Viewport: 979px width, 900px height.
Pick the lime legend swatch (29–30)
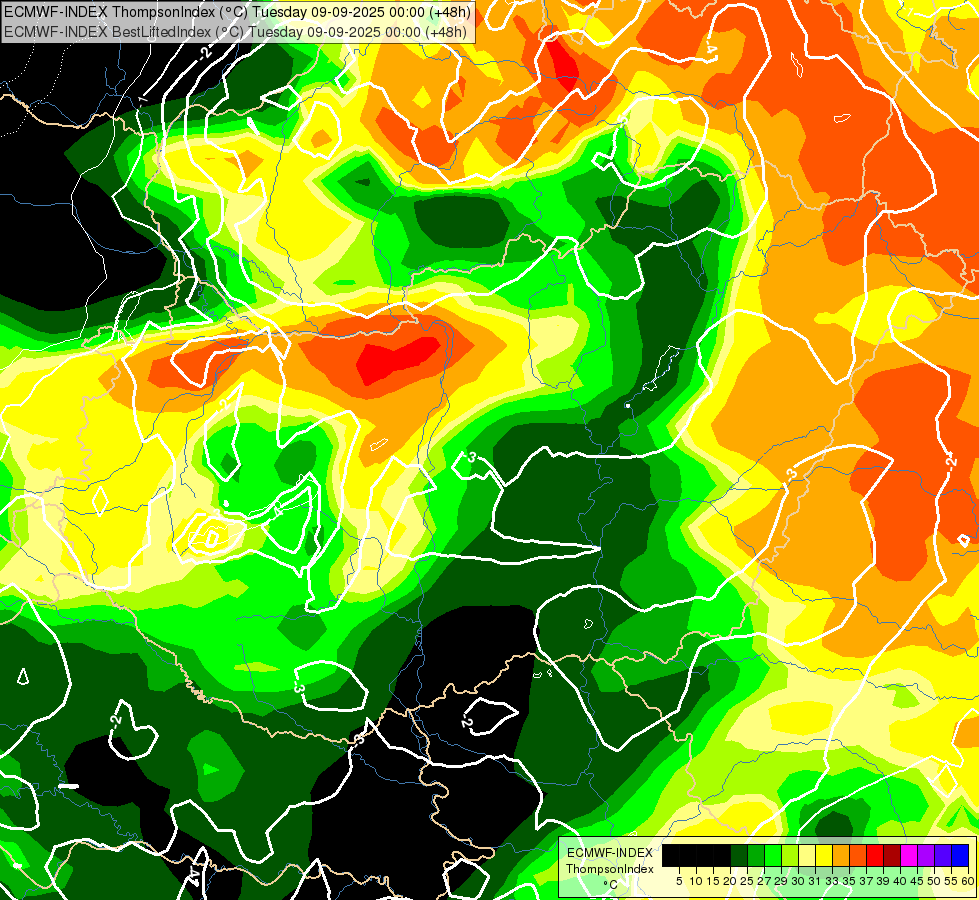(790, 856)
